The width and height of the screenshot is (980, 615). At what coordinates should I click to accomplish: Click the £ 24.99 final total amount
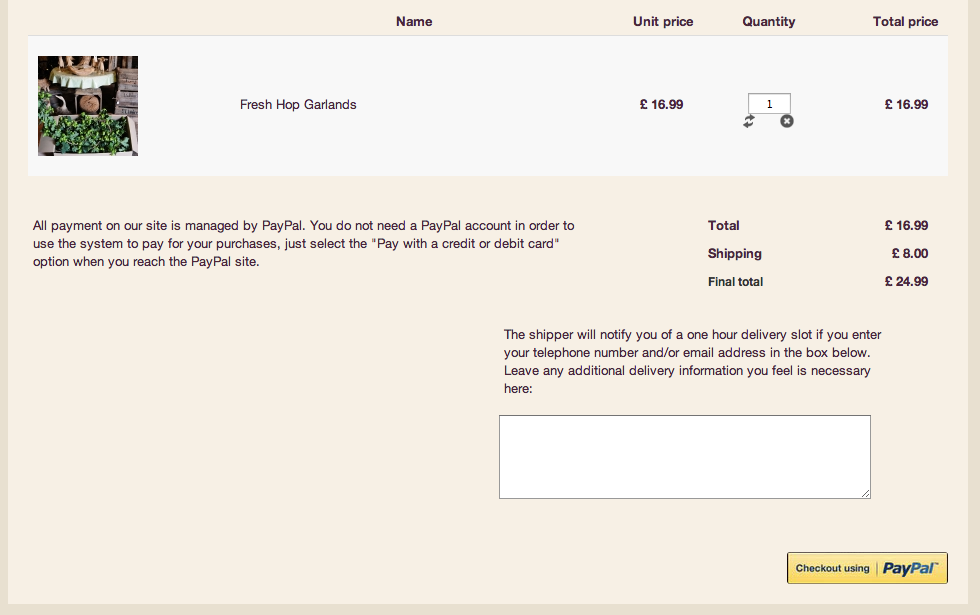click(906, 281)
